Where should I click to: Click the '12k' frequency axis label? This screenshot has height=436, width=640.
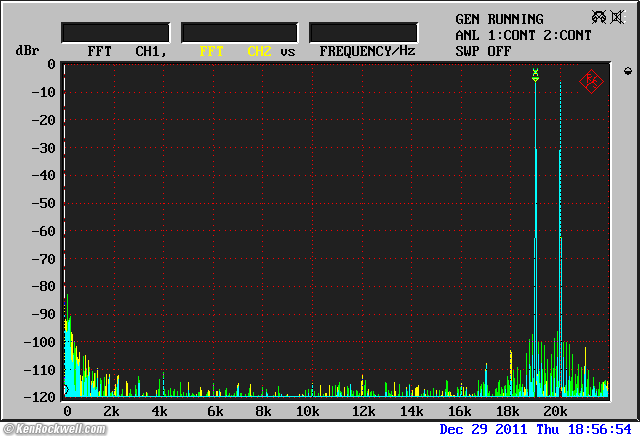click(x=363, y=411)
